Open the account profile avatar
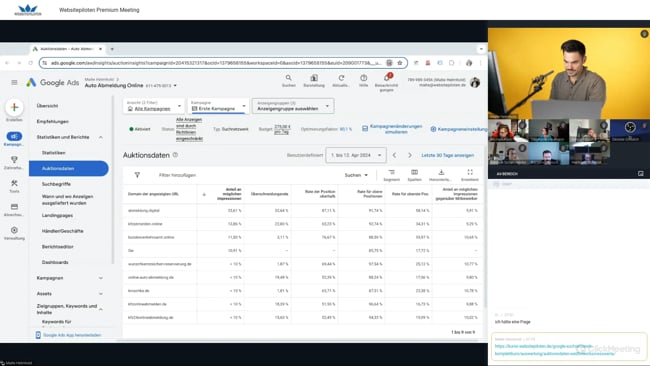The image size is (650, 366). point(475,82)
